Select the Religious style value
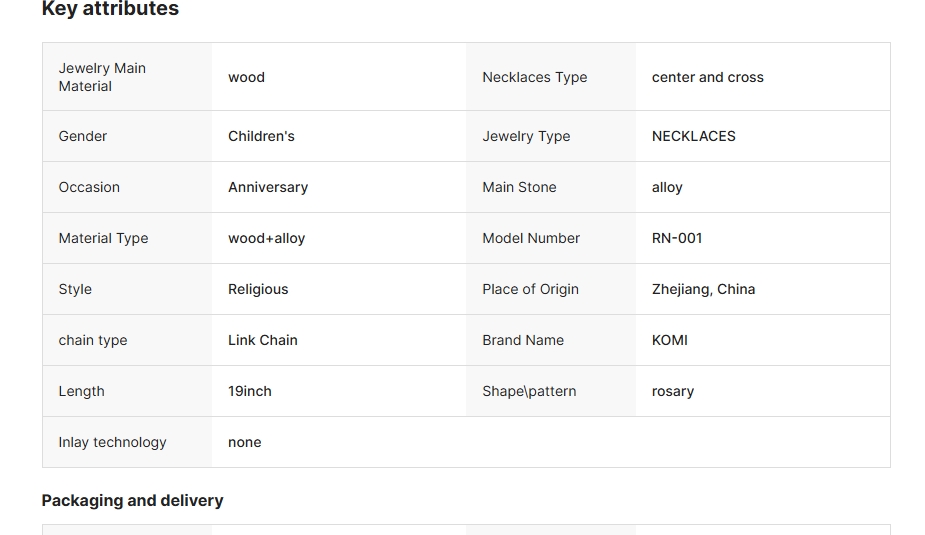 [x=258, y=289]
